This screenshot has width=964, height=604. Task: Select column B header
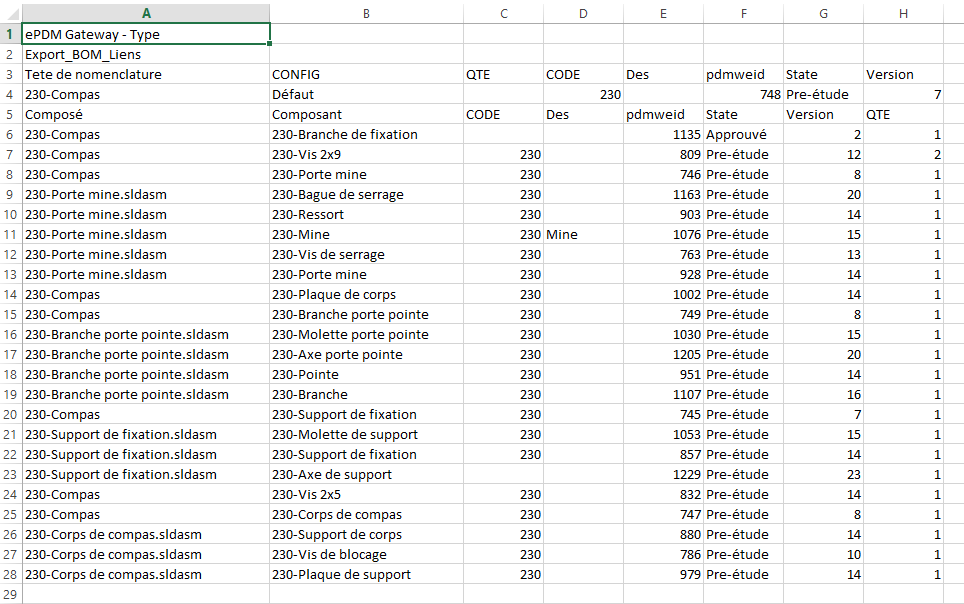(x=366, y=13)
